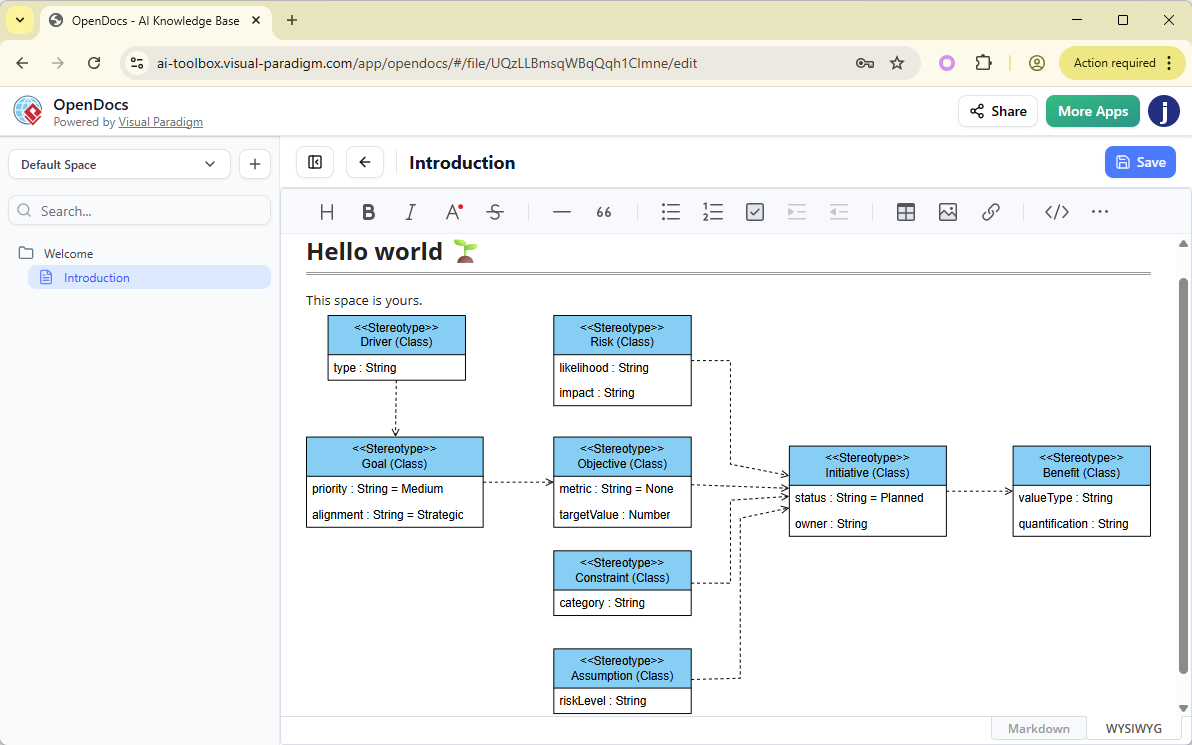The image size is (1192, 745).
Task: Open the Default Space dropdown
Action: click(118, 163)
